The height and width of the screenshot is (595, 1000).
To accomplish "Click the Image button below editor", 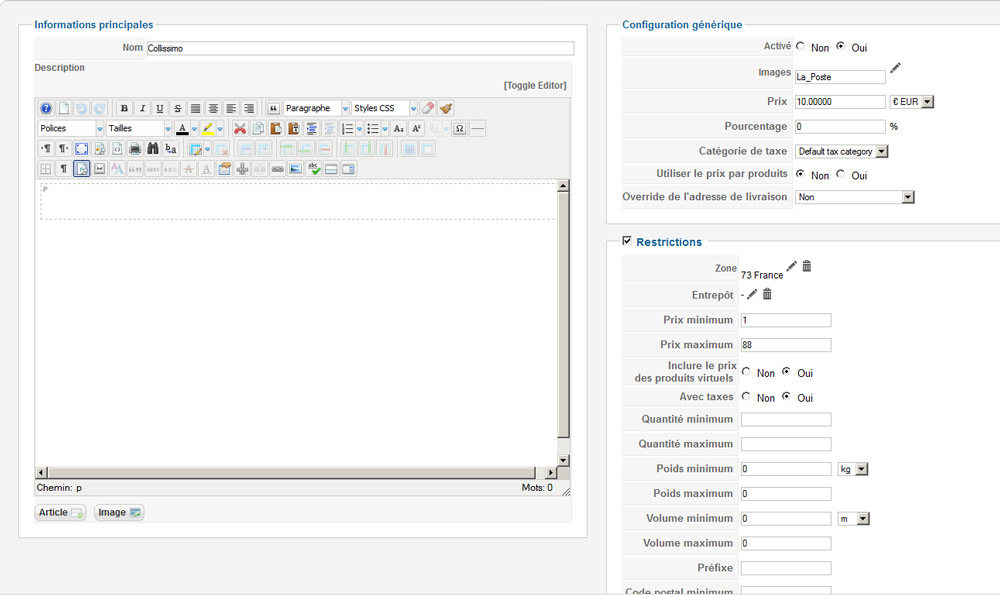I will click(119, 512).
